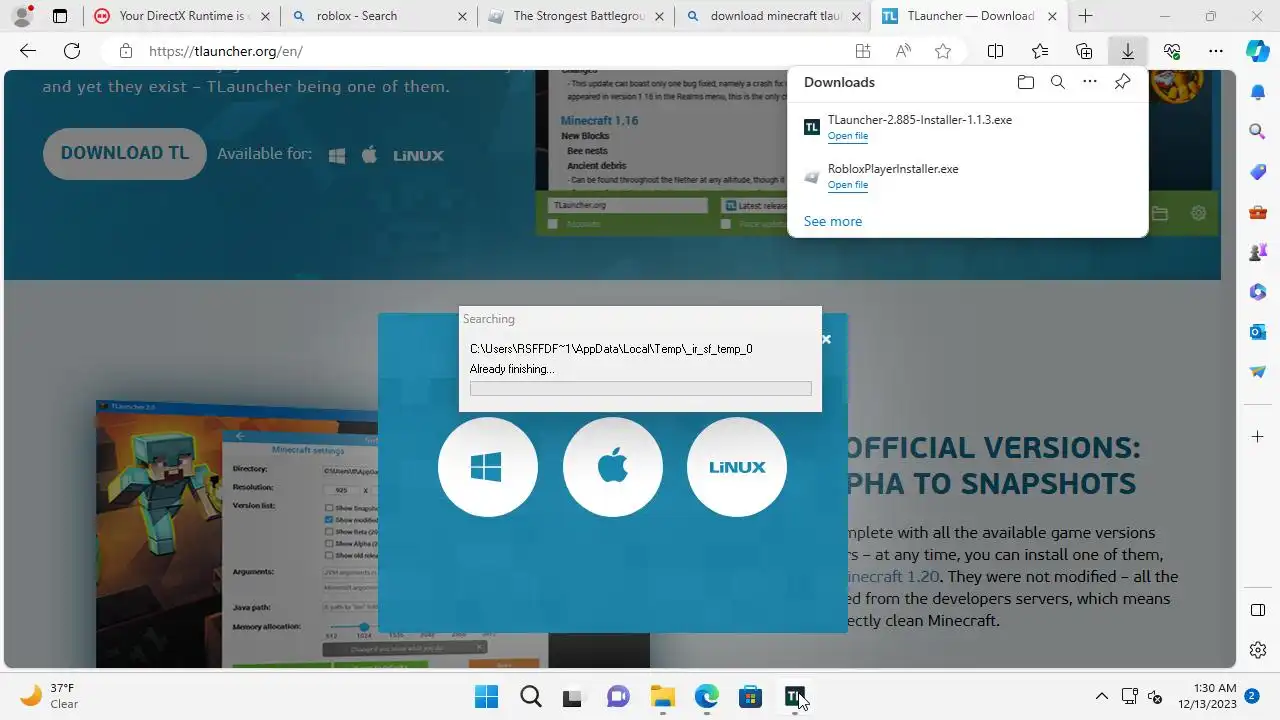Refresh the current page
Image resolution: width=1280 pixels, height=720 pixels.
coord(72,51)
